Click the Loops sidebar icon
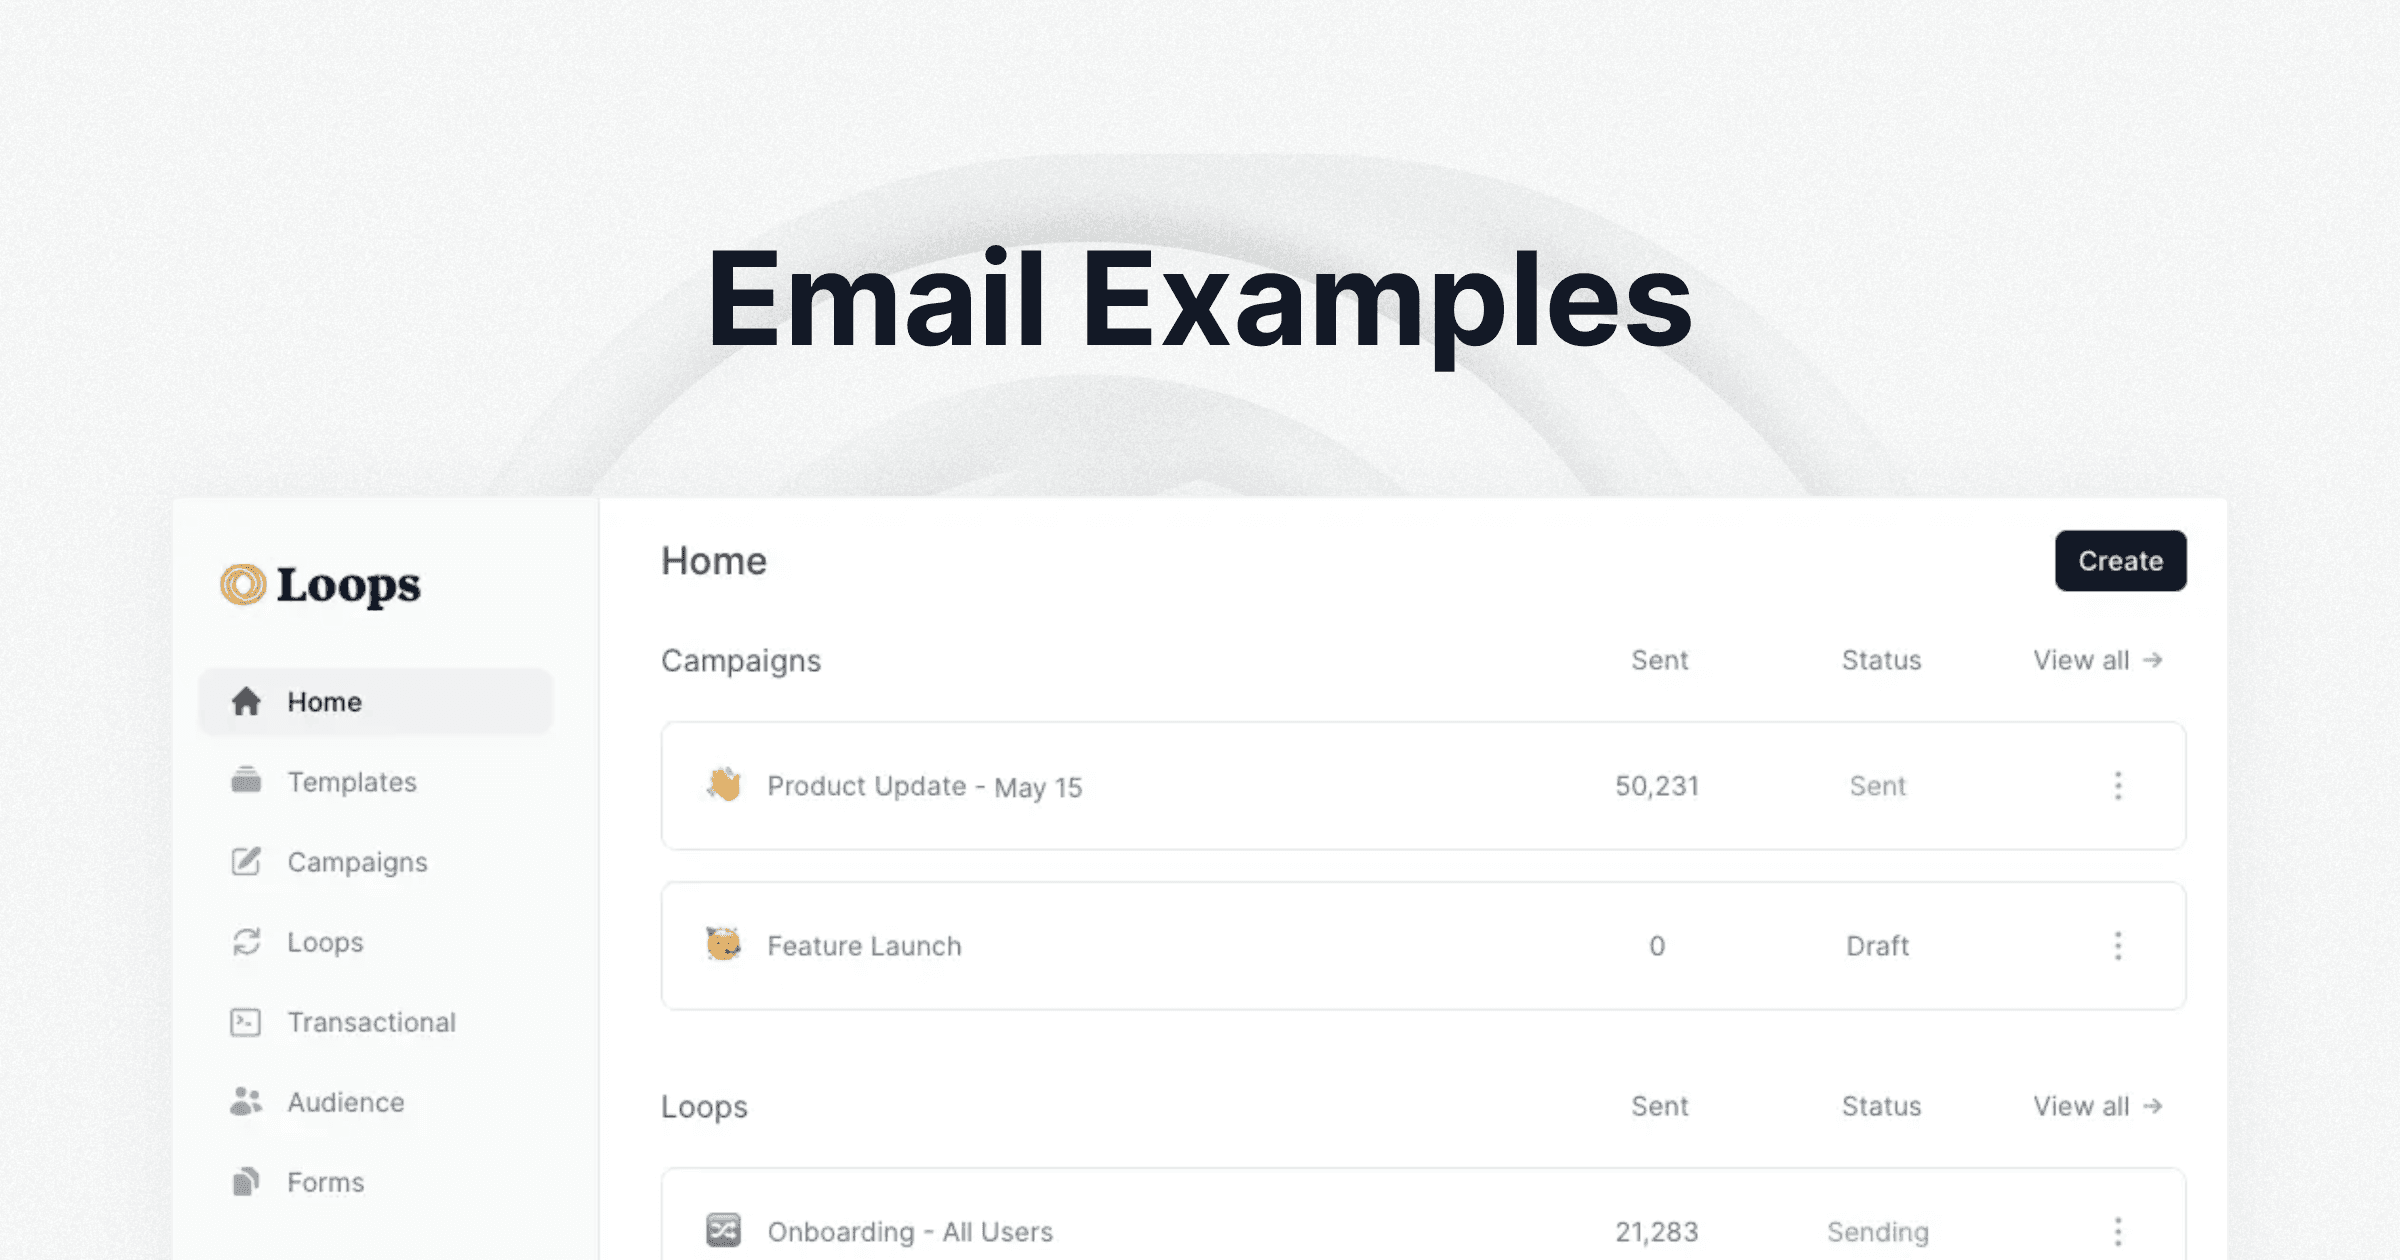The image size is (2400, 1260). point(248,939)
